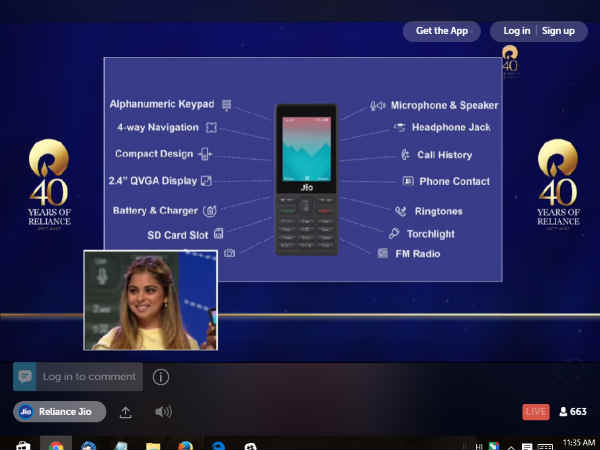Click the 'Ringtones' label
The width and height of the screenshot is (600, 450).
pos(439,211)
